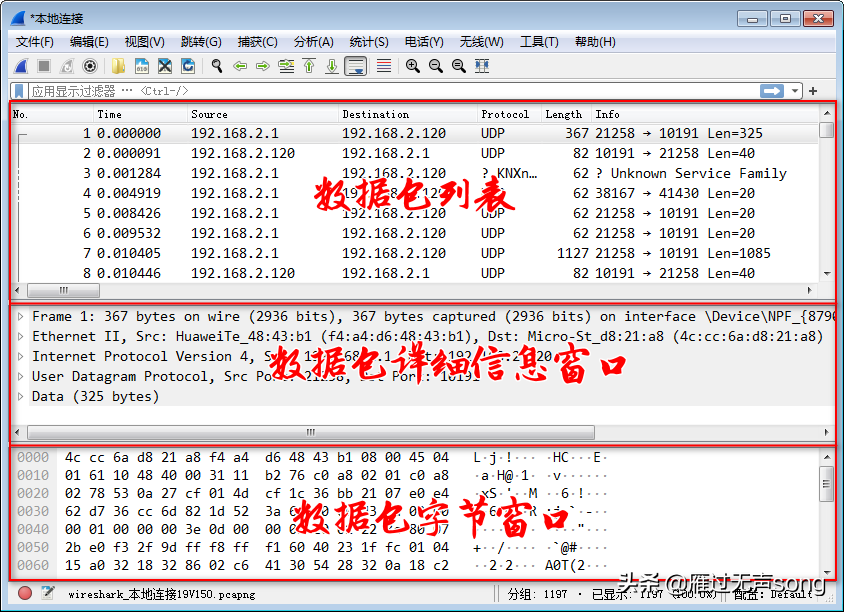Stop the running capture
Image resolution: width=844 pixels, height=612 pixels.
44,66
